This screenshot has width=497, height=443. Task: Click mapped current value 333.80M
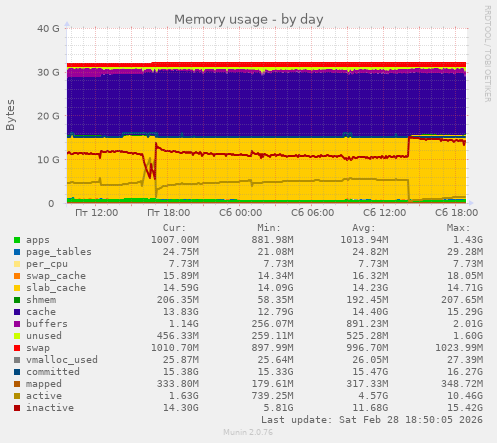pos(178,384)
